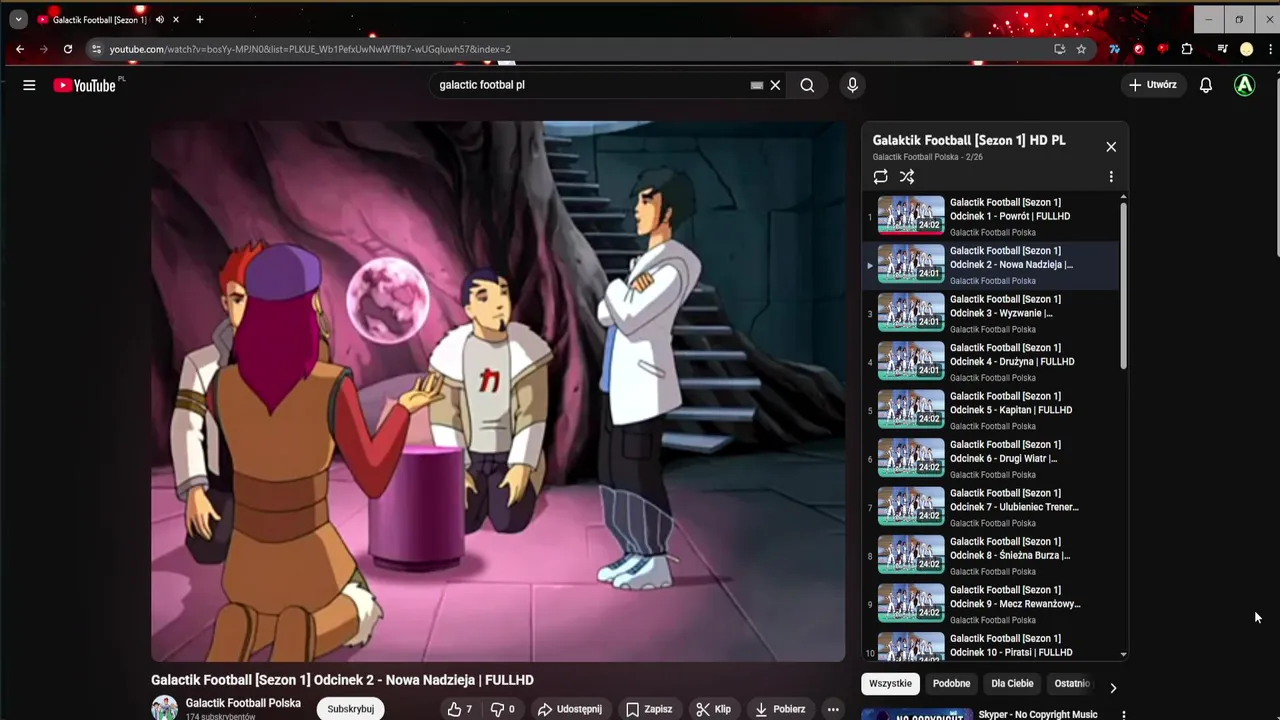This screenshot has height=720, width=1280.
Task: Save the video with Zapisz
Action: 649,709
